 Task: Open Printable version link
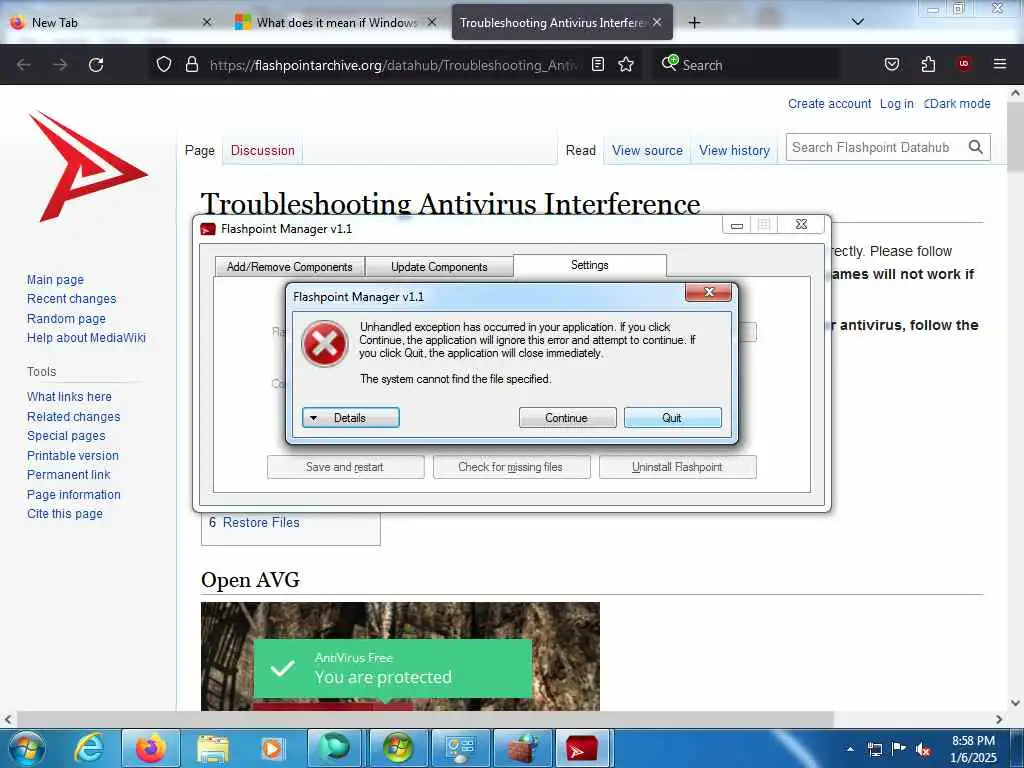[x=72, y=456]
